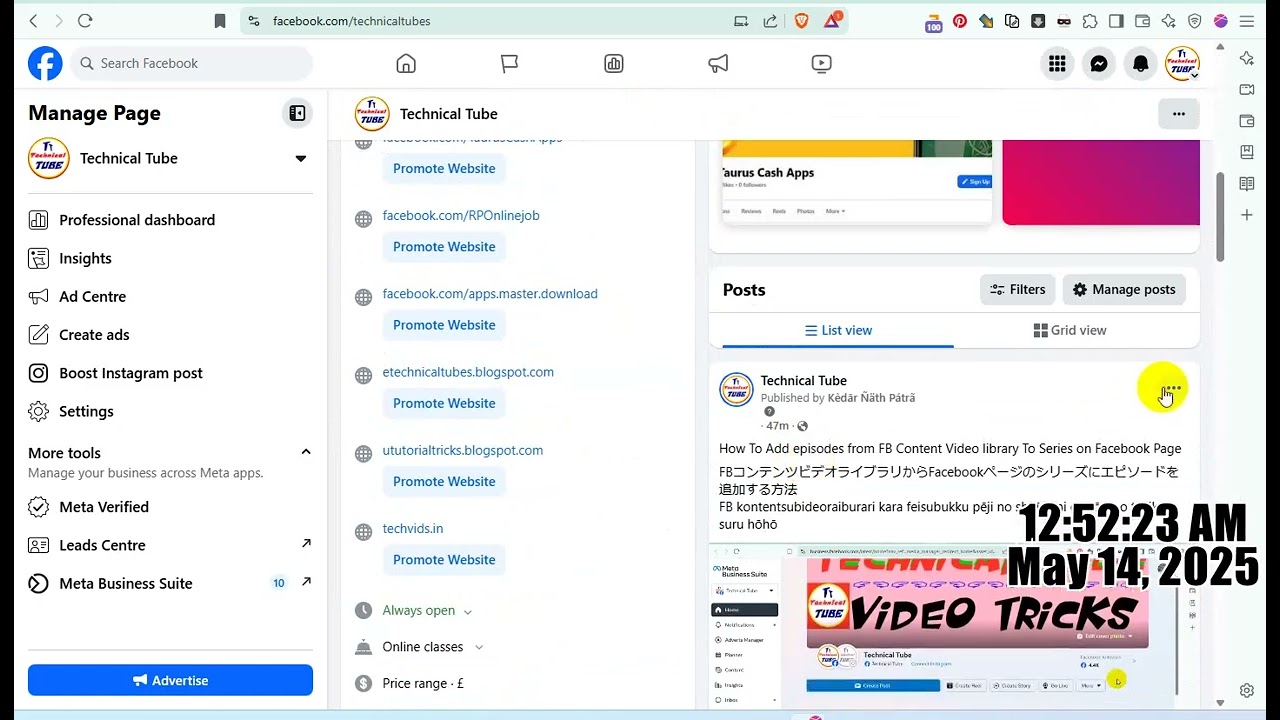Click the browser address bar URL

tap(352, 21)
